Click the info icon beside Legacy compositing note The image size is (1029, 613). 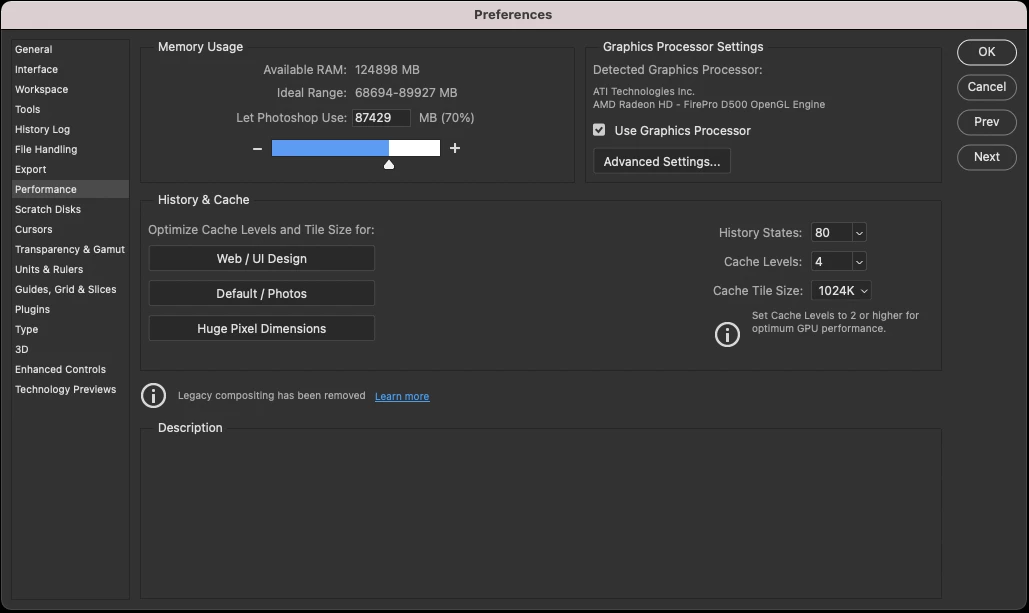click(154, 396)
